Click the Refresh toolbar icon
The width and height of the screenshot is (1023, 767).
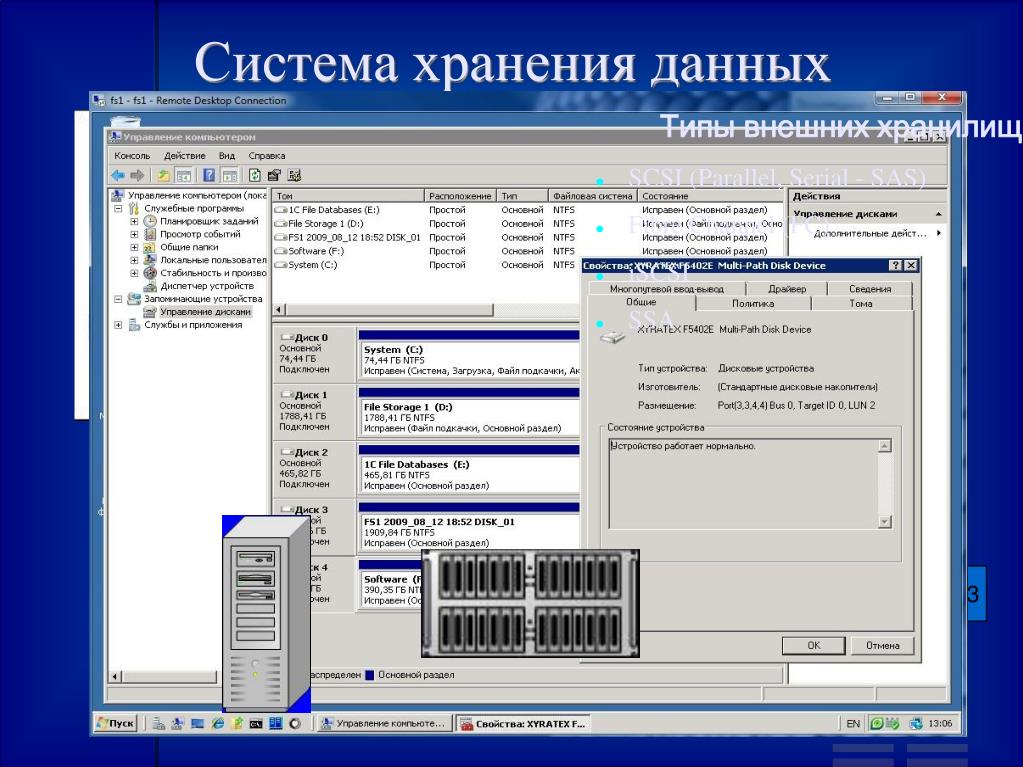[x=254, y=175]
